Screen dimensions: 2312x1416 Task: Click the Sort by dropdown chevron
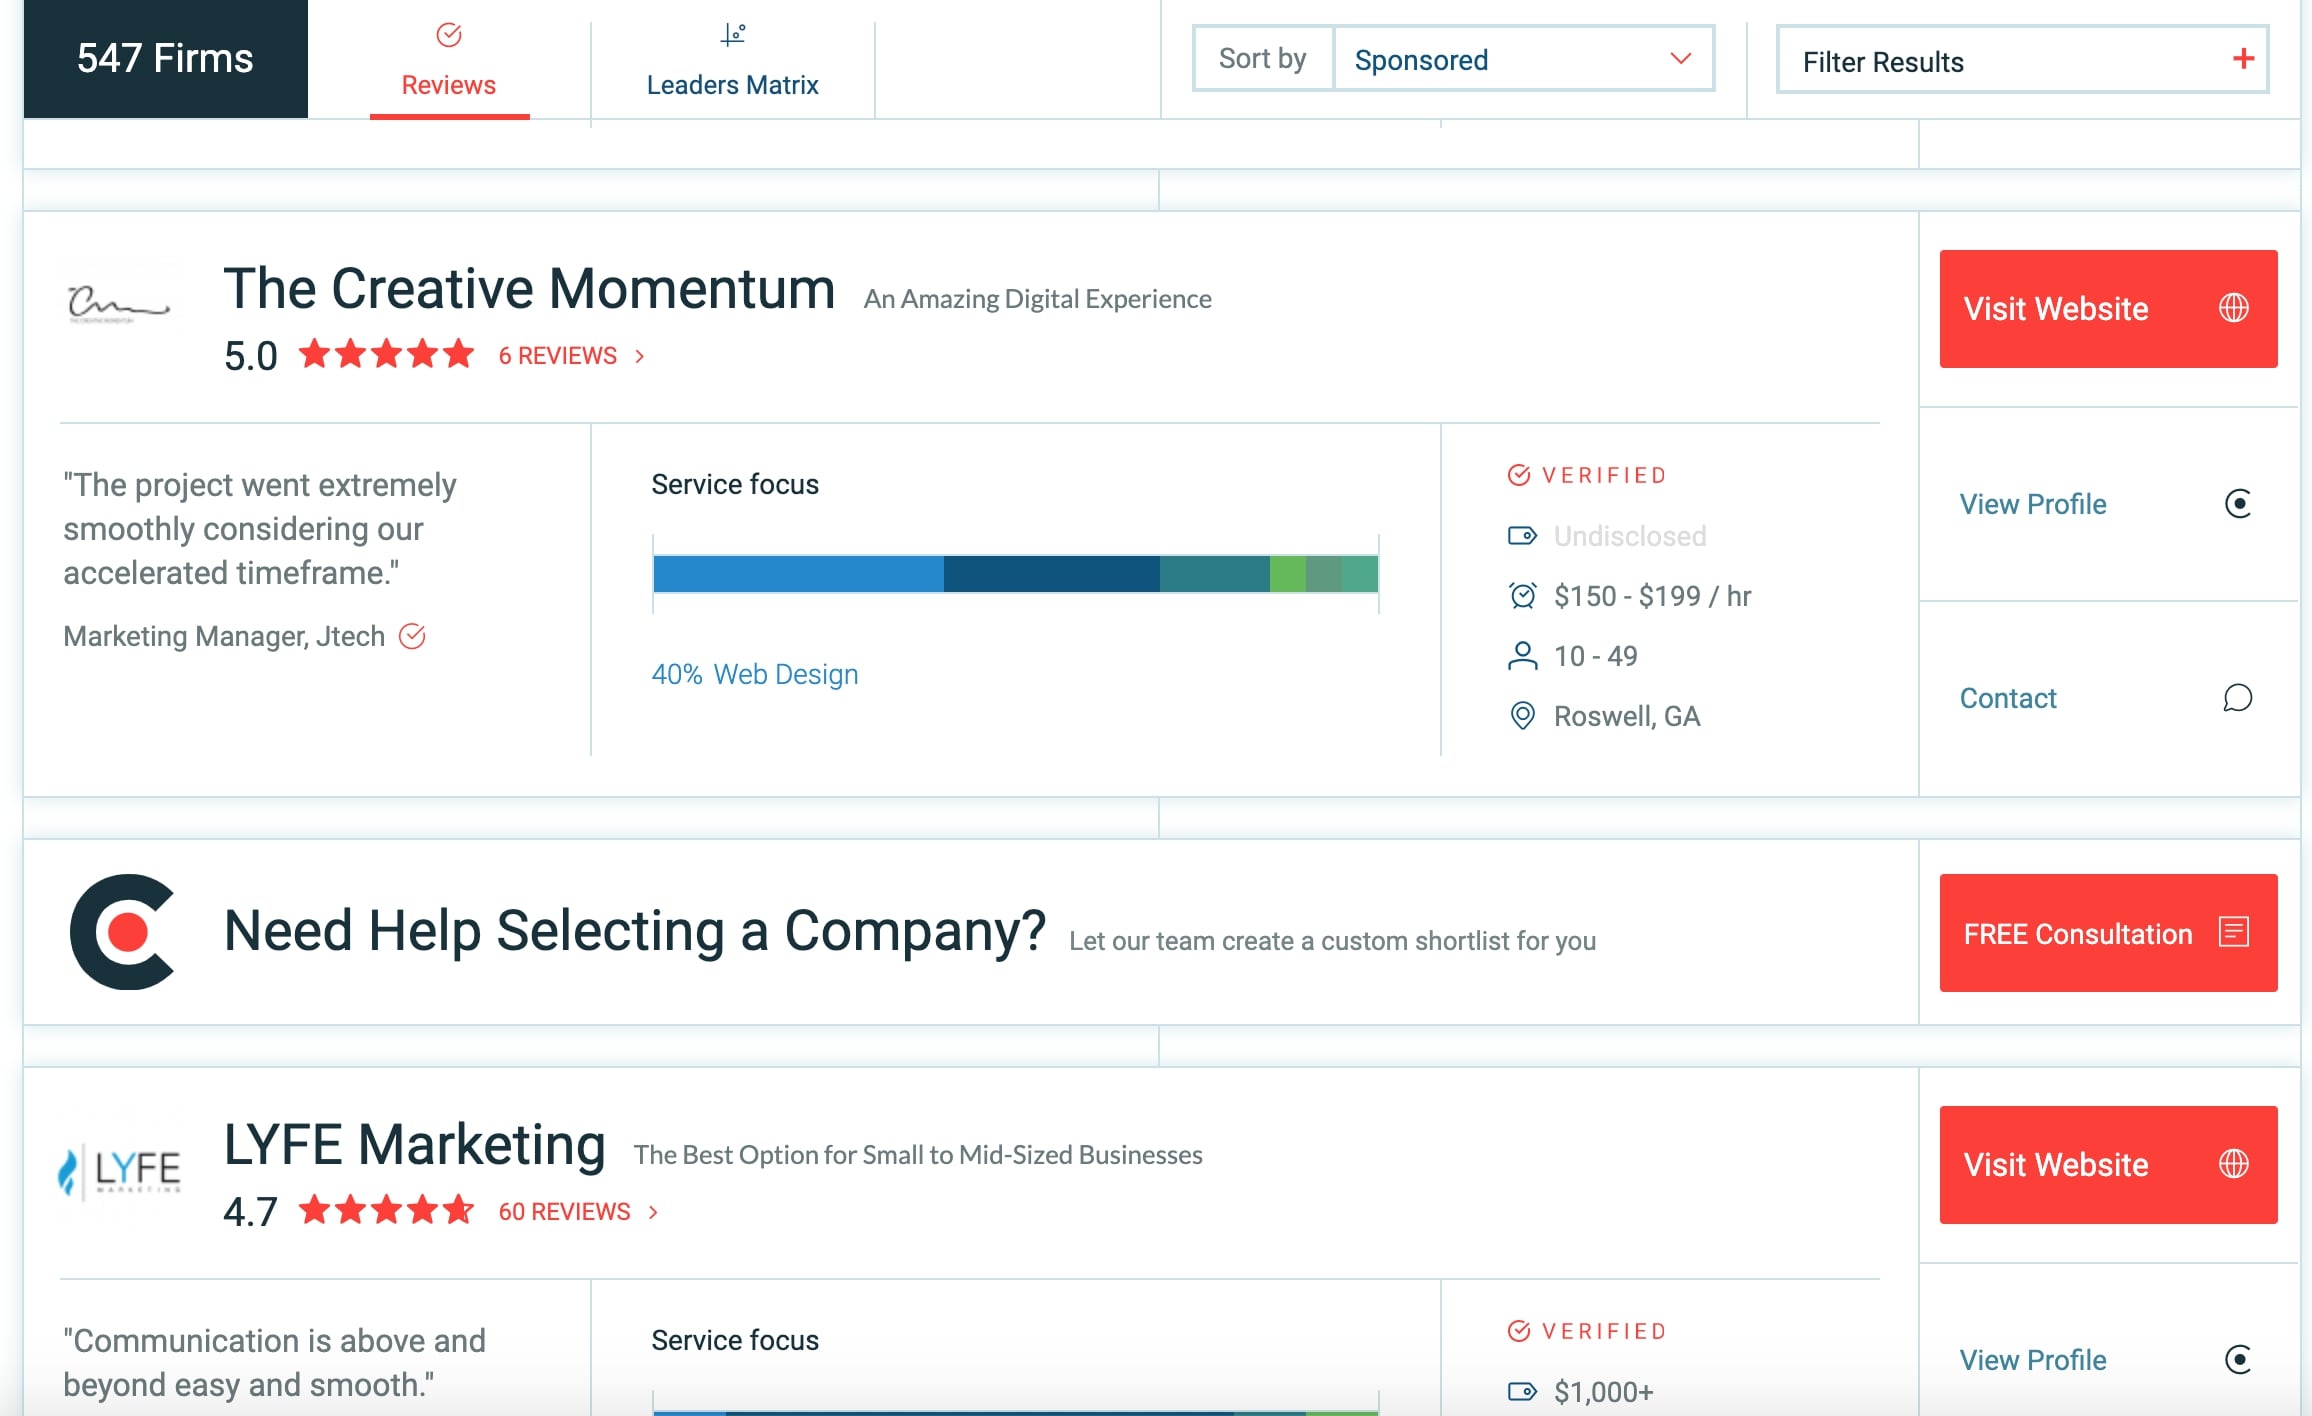click(x=1680, y=59)
